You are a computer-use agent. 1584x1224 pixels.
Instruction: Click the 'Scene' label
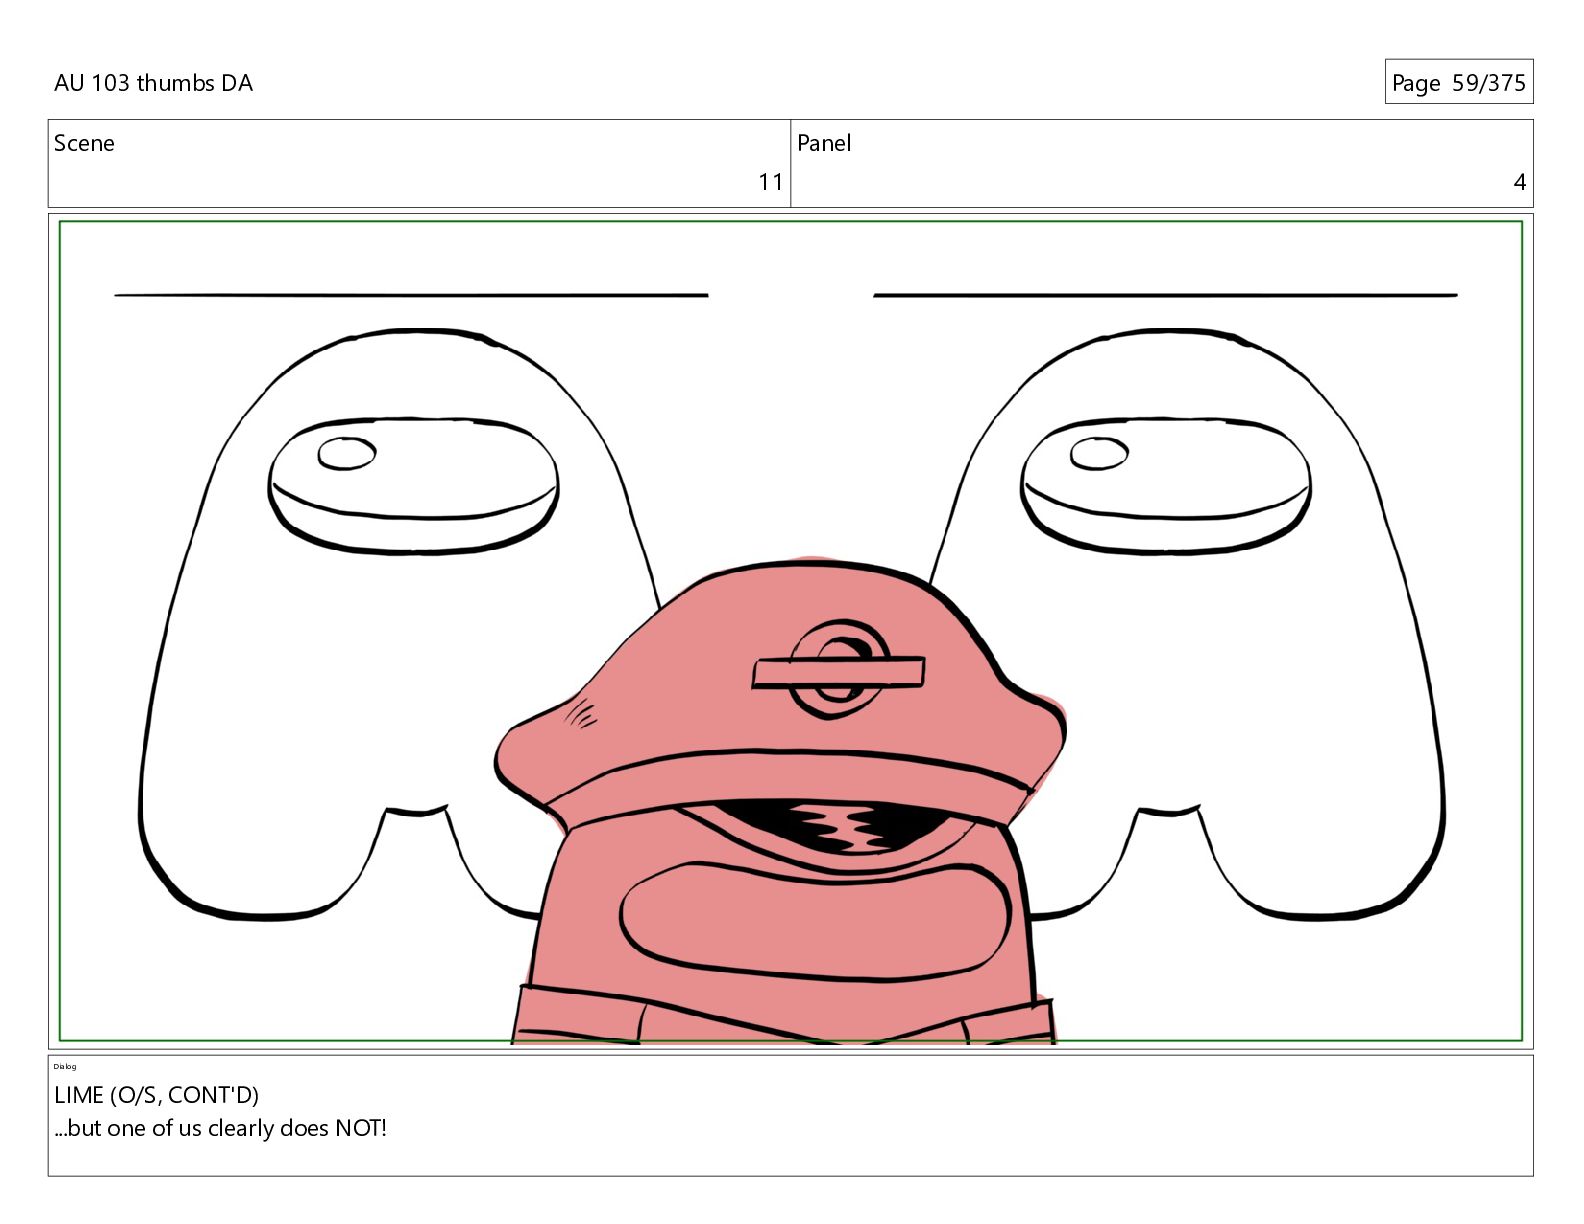pyautogui.click(x=84, y=143)
